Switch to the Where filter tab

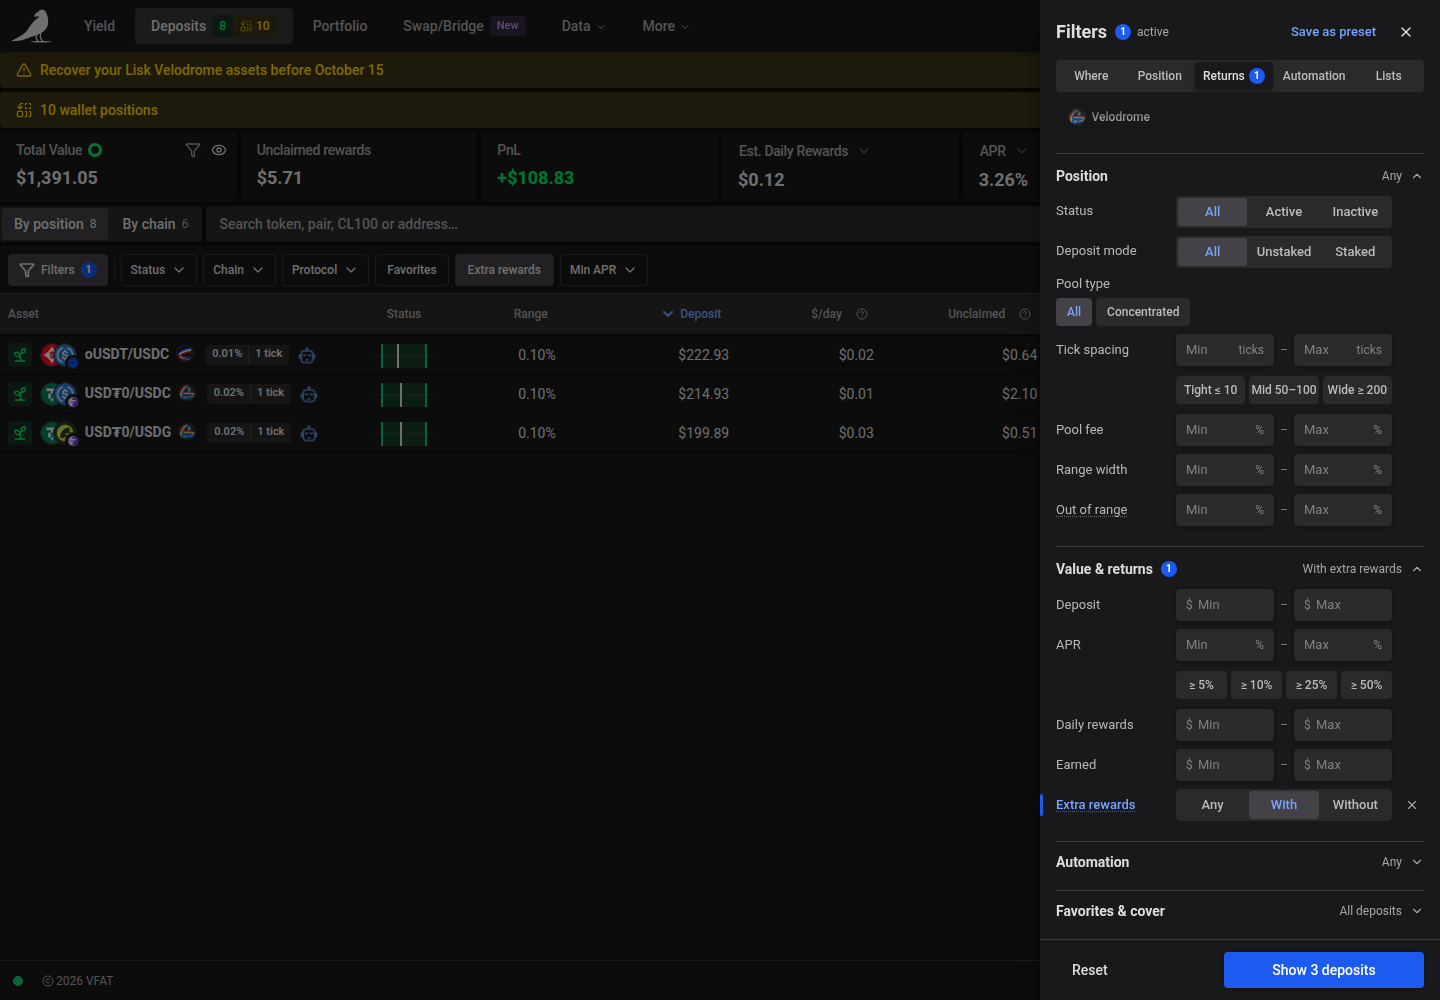1091,76
